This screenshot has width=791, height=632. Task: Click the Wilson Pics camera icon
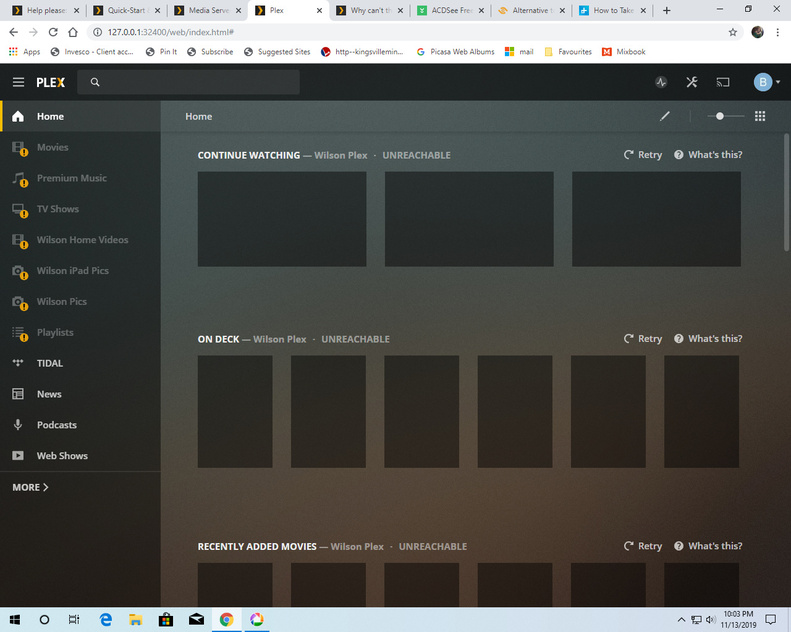pos(19,302)
